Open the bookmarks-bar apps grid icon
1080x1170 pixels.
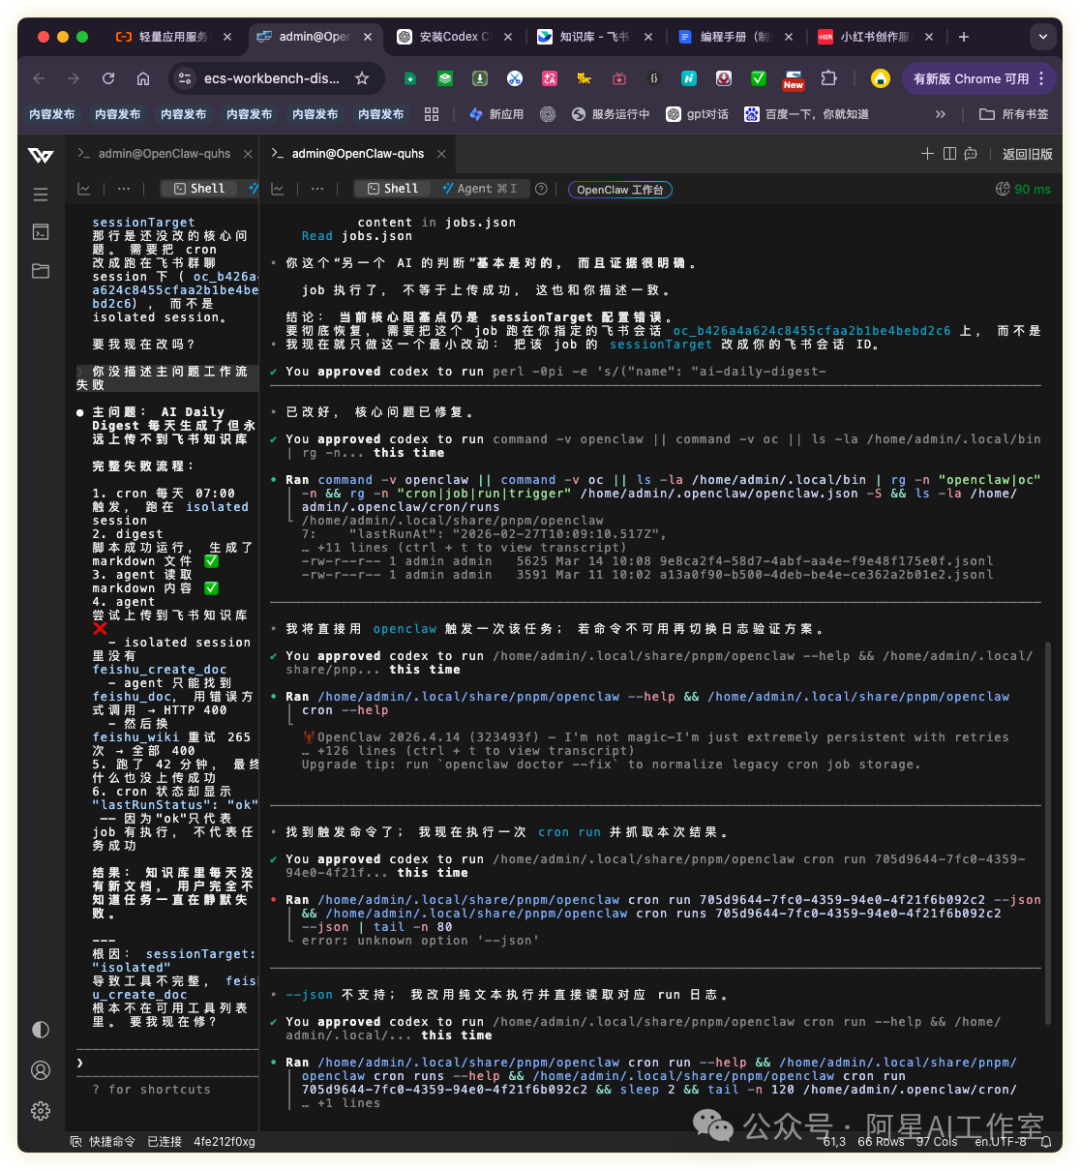tap(431, 114)
